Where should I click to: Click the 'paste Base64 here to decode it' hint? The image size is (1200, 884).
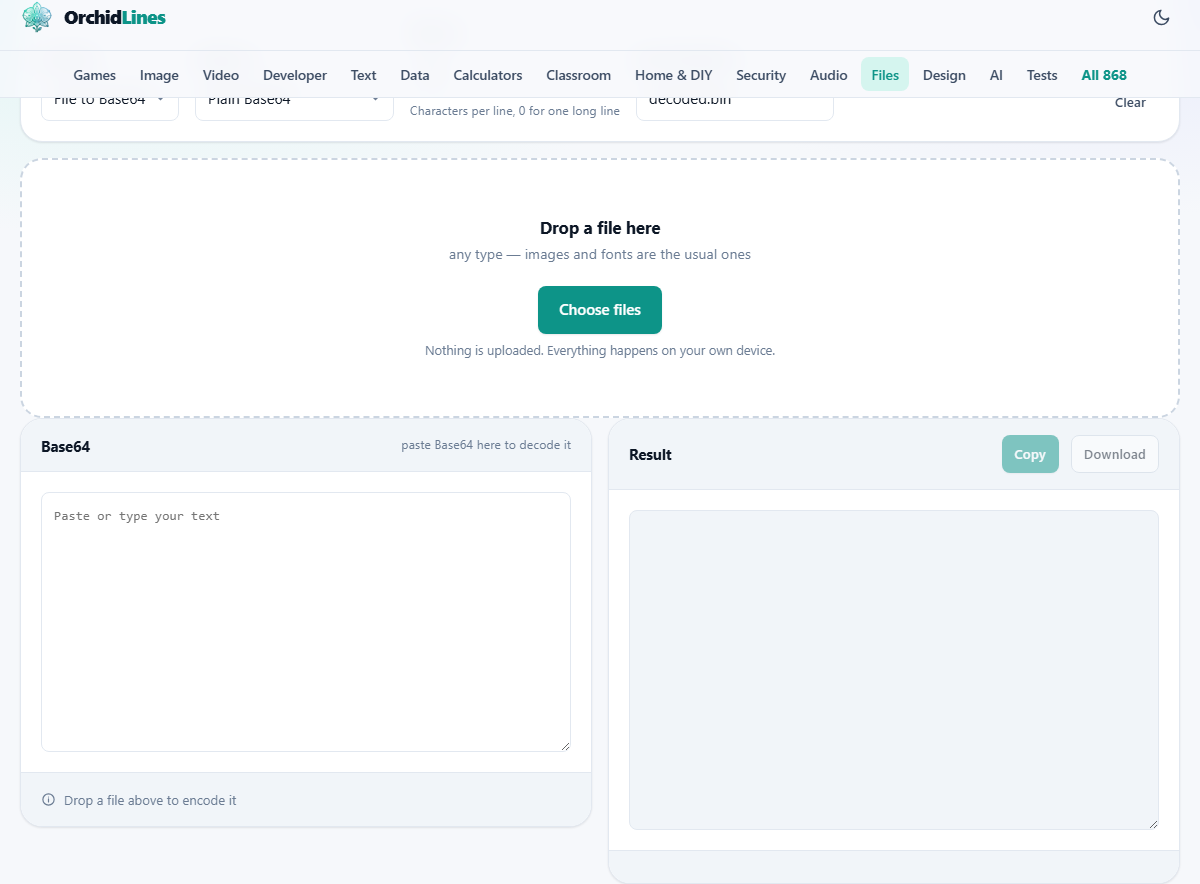(486, 445)
